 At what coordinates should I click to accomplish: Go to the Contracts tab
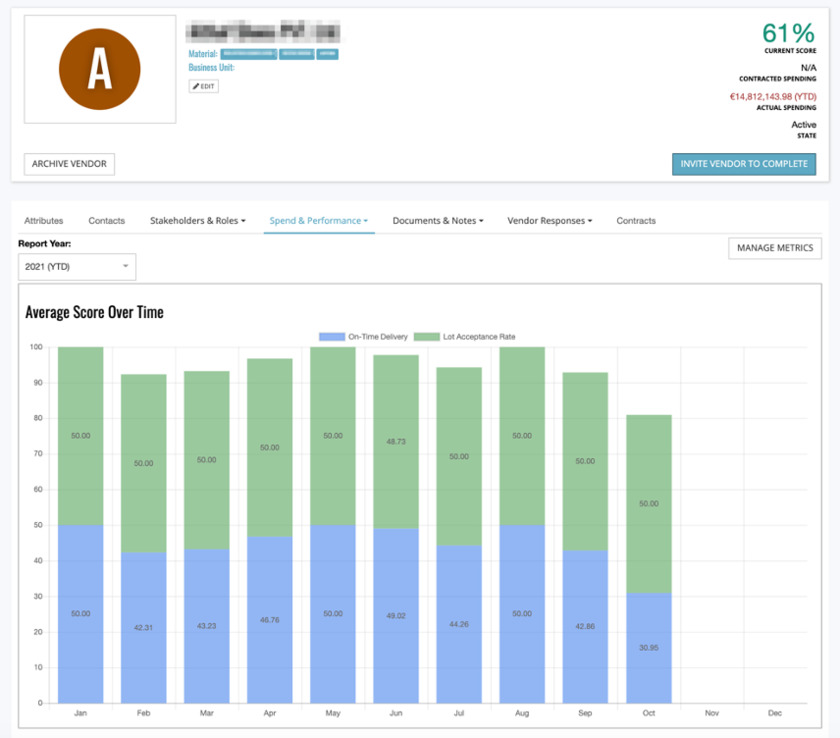(636, 221)
